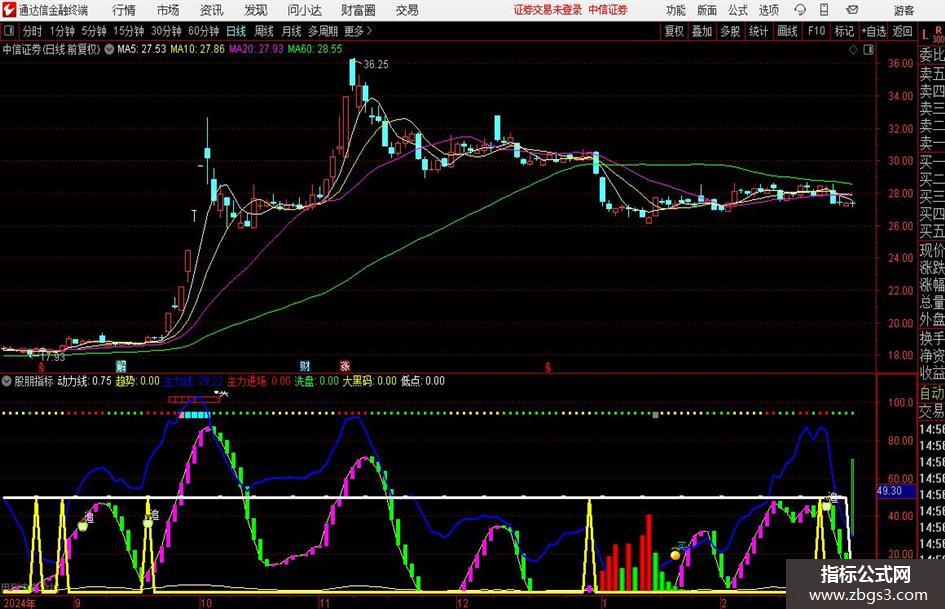This screenshot has width=945, height=609.
Task: Switch to the 分时 period tab
Action: click(x=32, y=31)
